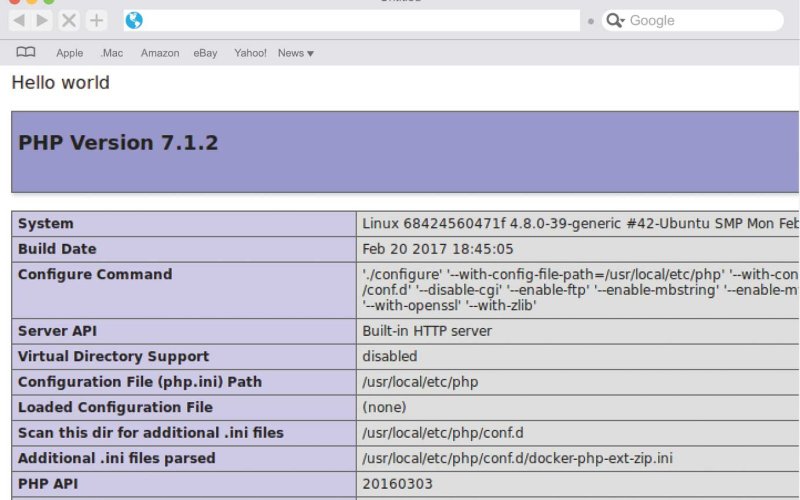Click the globe site icon in address bar

point(134,20)
